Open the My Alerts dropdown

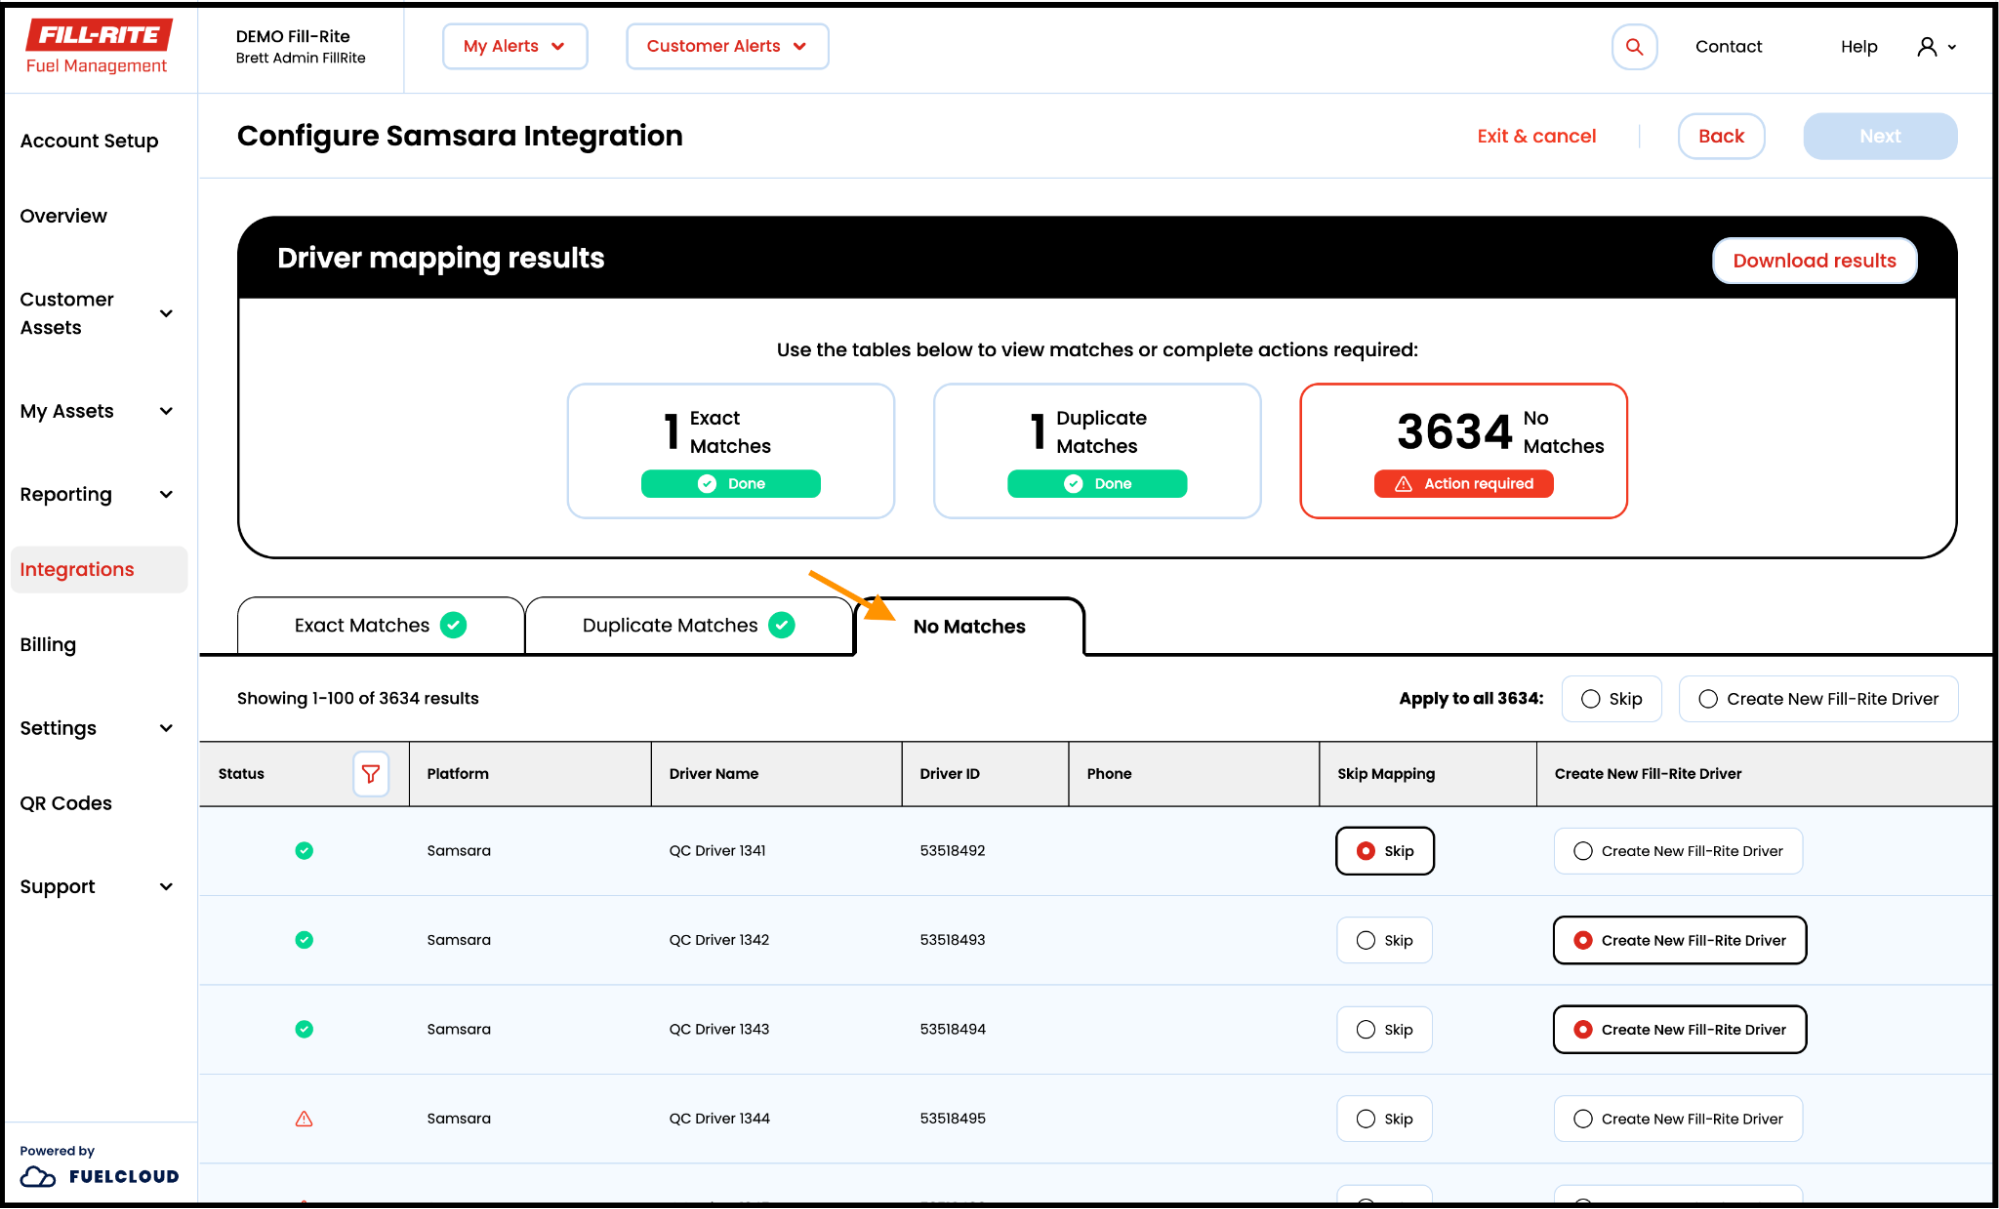(x=514, y=46)
